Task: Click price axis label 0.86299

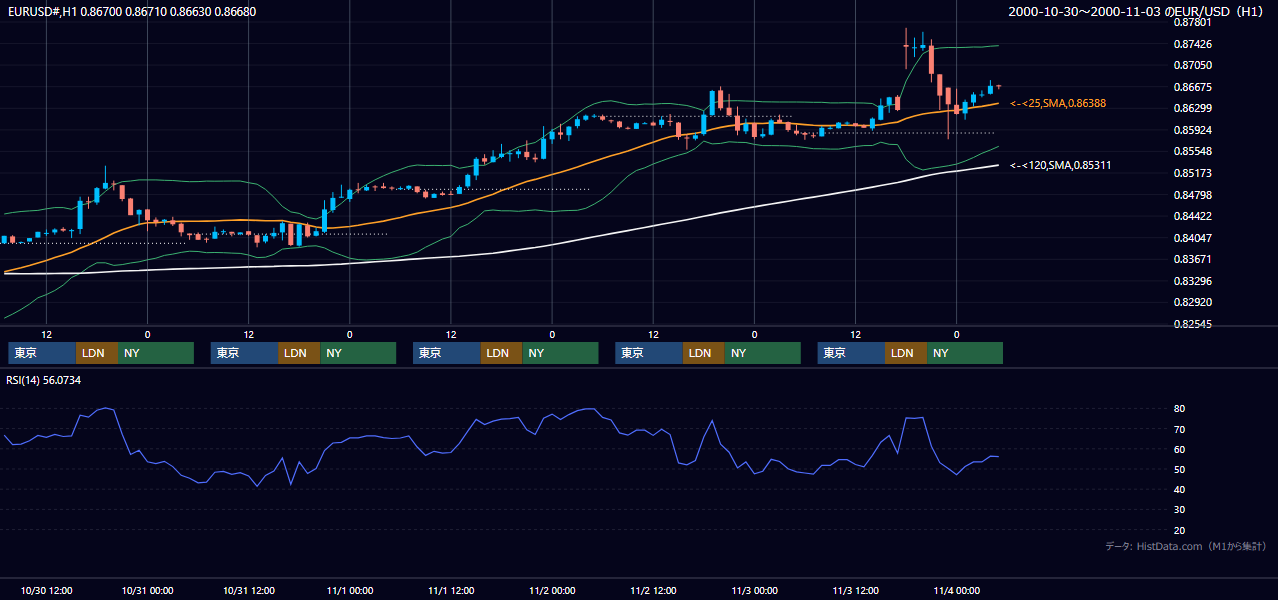Action: click(1192, 108)
